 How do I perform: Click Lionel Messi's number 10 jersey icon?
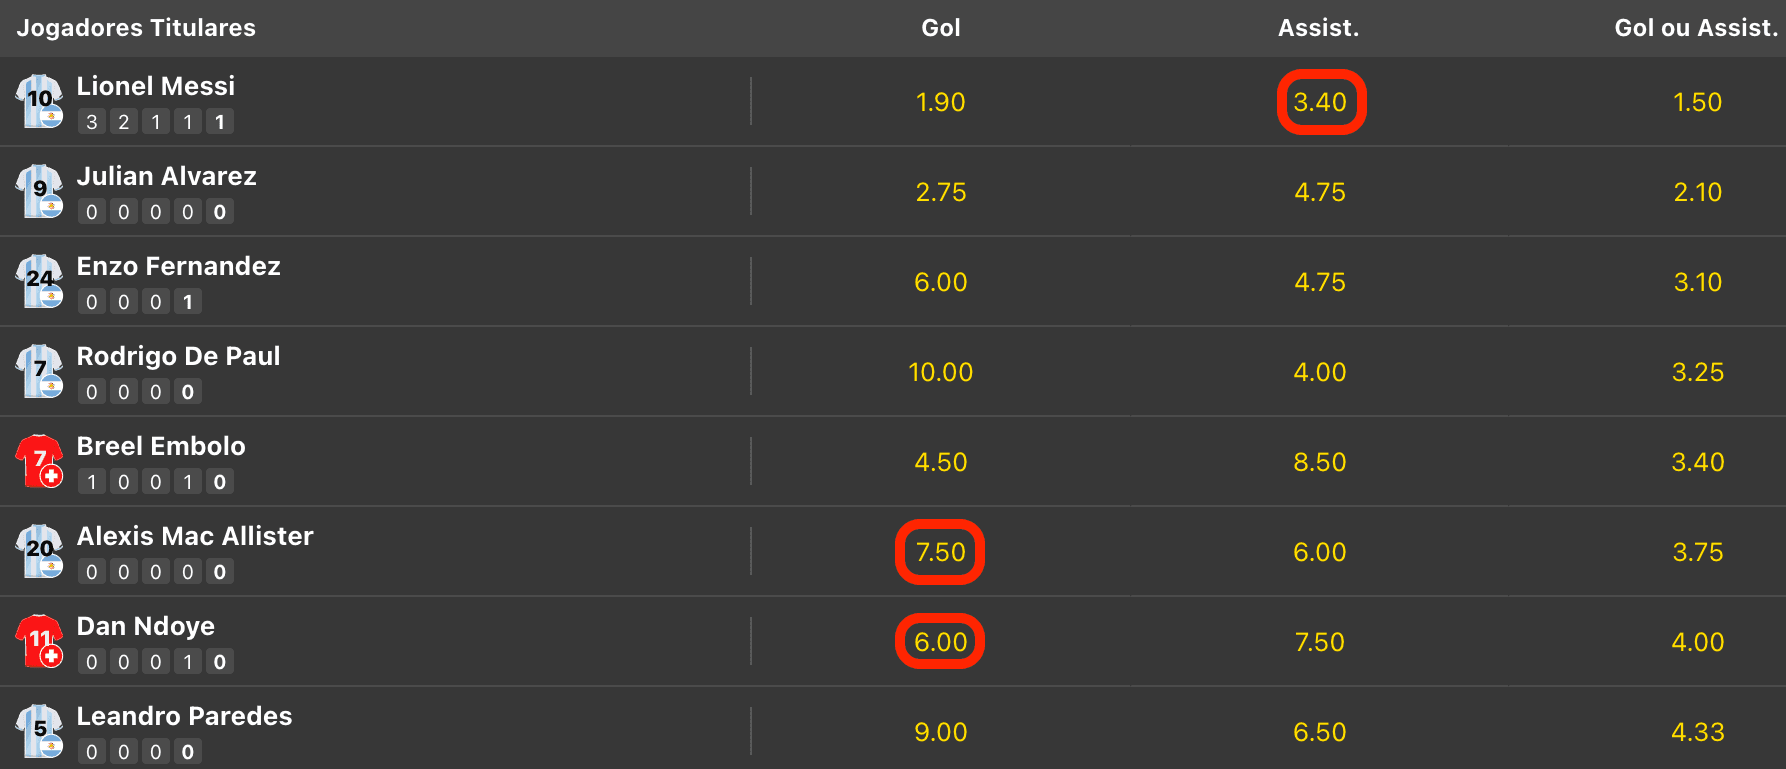pyautogui.click(x=39, y=101)
